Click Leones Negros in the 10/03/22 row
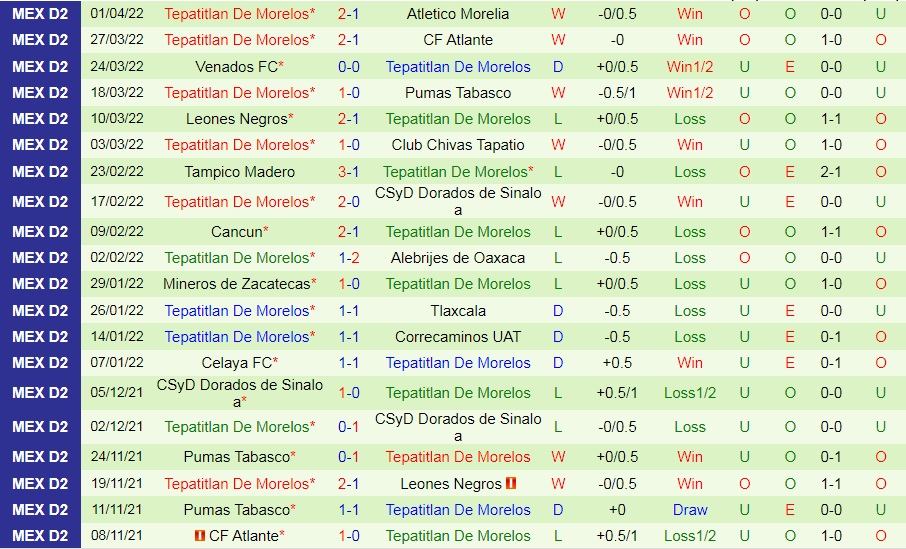 (x=236, y=119)
